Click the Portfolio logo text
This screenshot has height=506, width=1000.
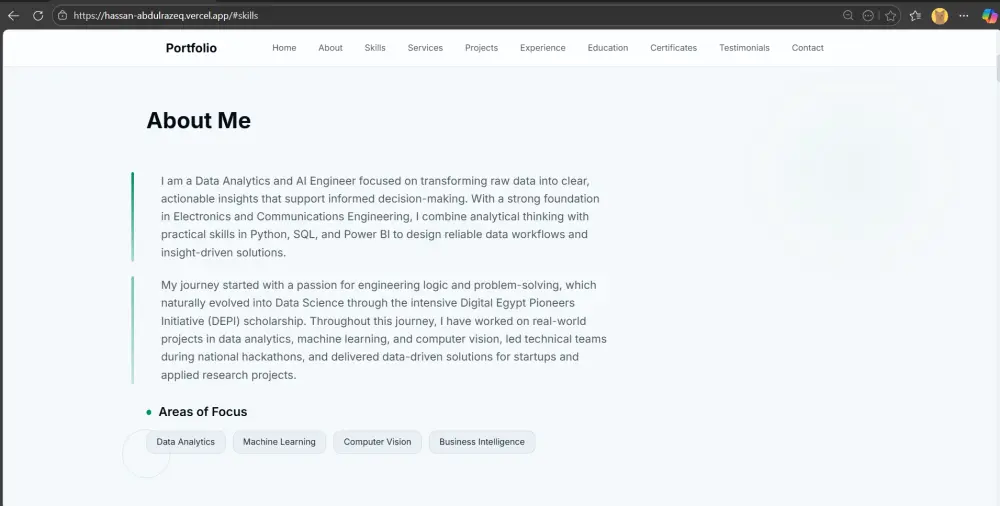click(191, 48)
